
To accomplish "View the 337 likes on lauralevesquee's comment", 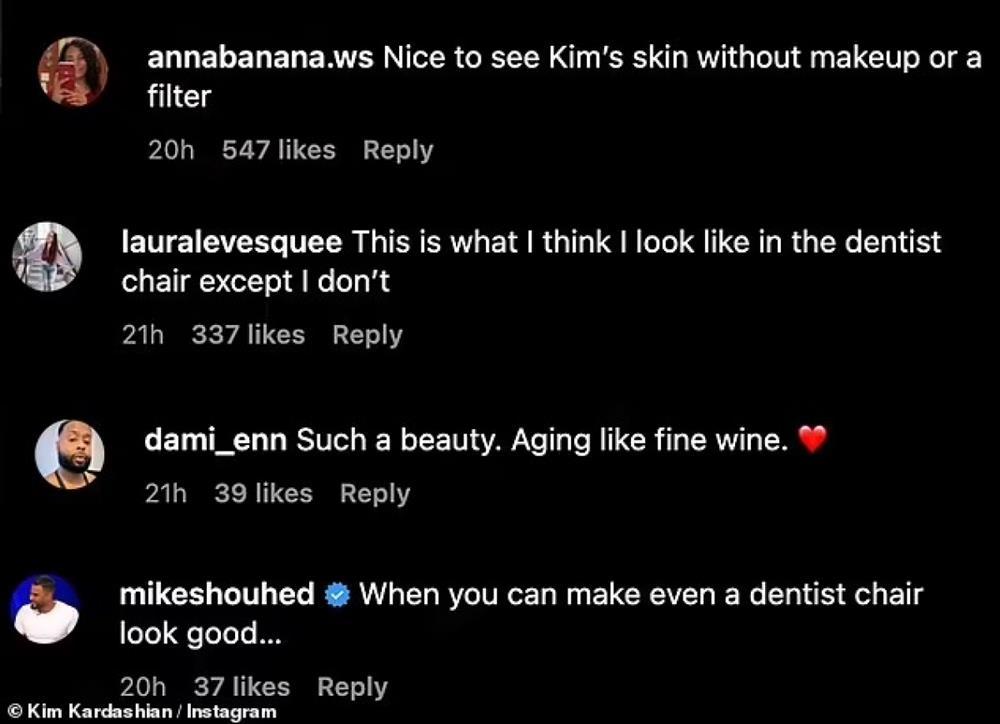I will [247, 335].
